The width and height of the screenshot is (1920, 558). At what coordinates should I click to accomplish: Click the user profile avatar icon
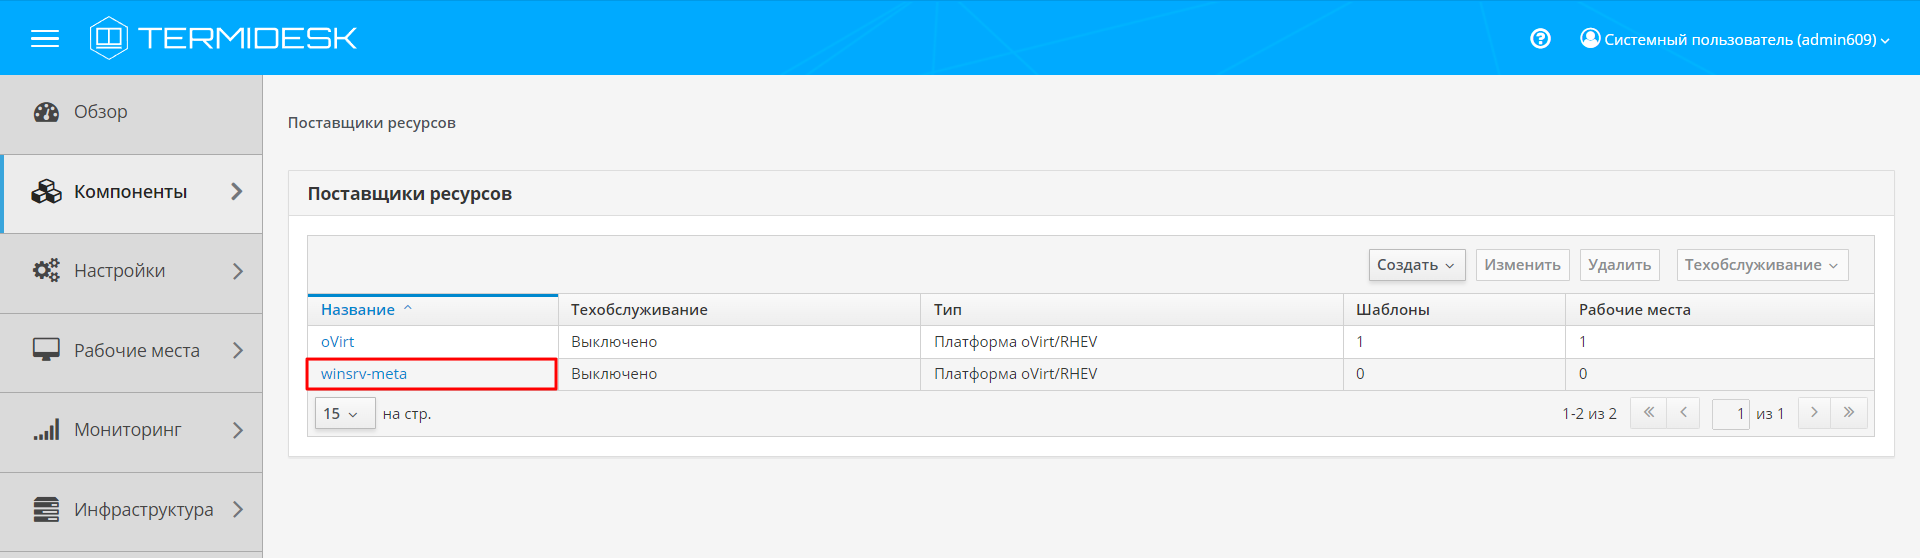(1589, 38)
